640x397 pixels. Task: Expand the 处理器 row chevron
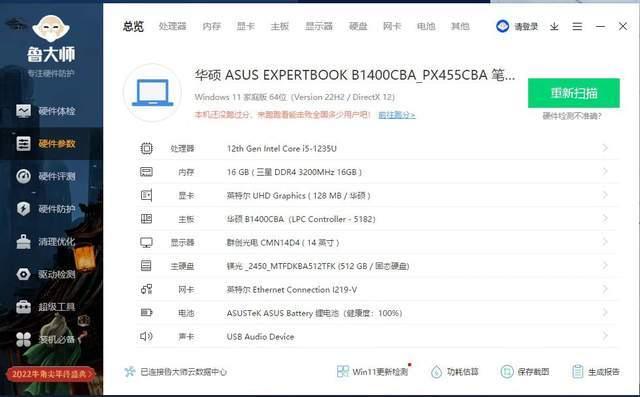[x=605, y=148]
